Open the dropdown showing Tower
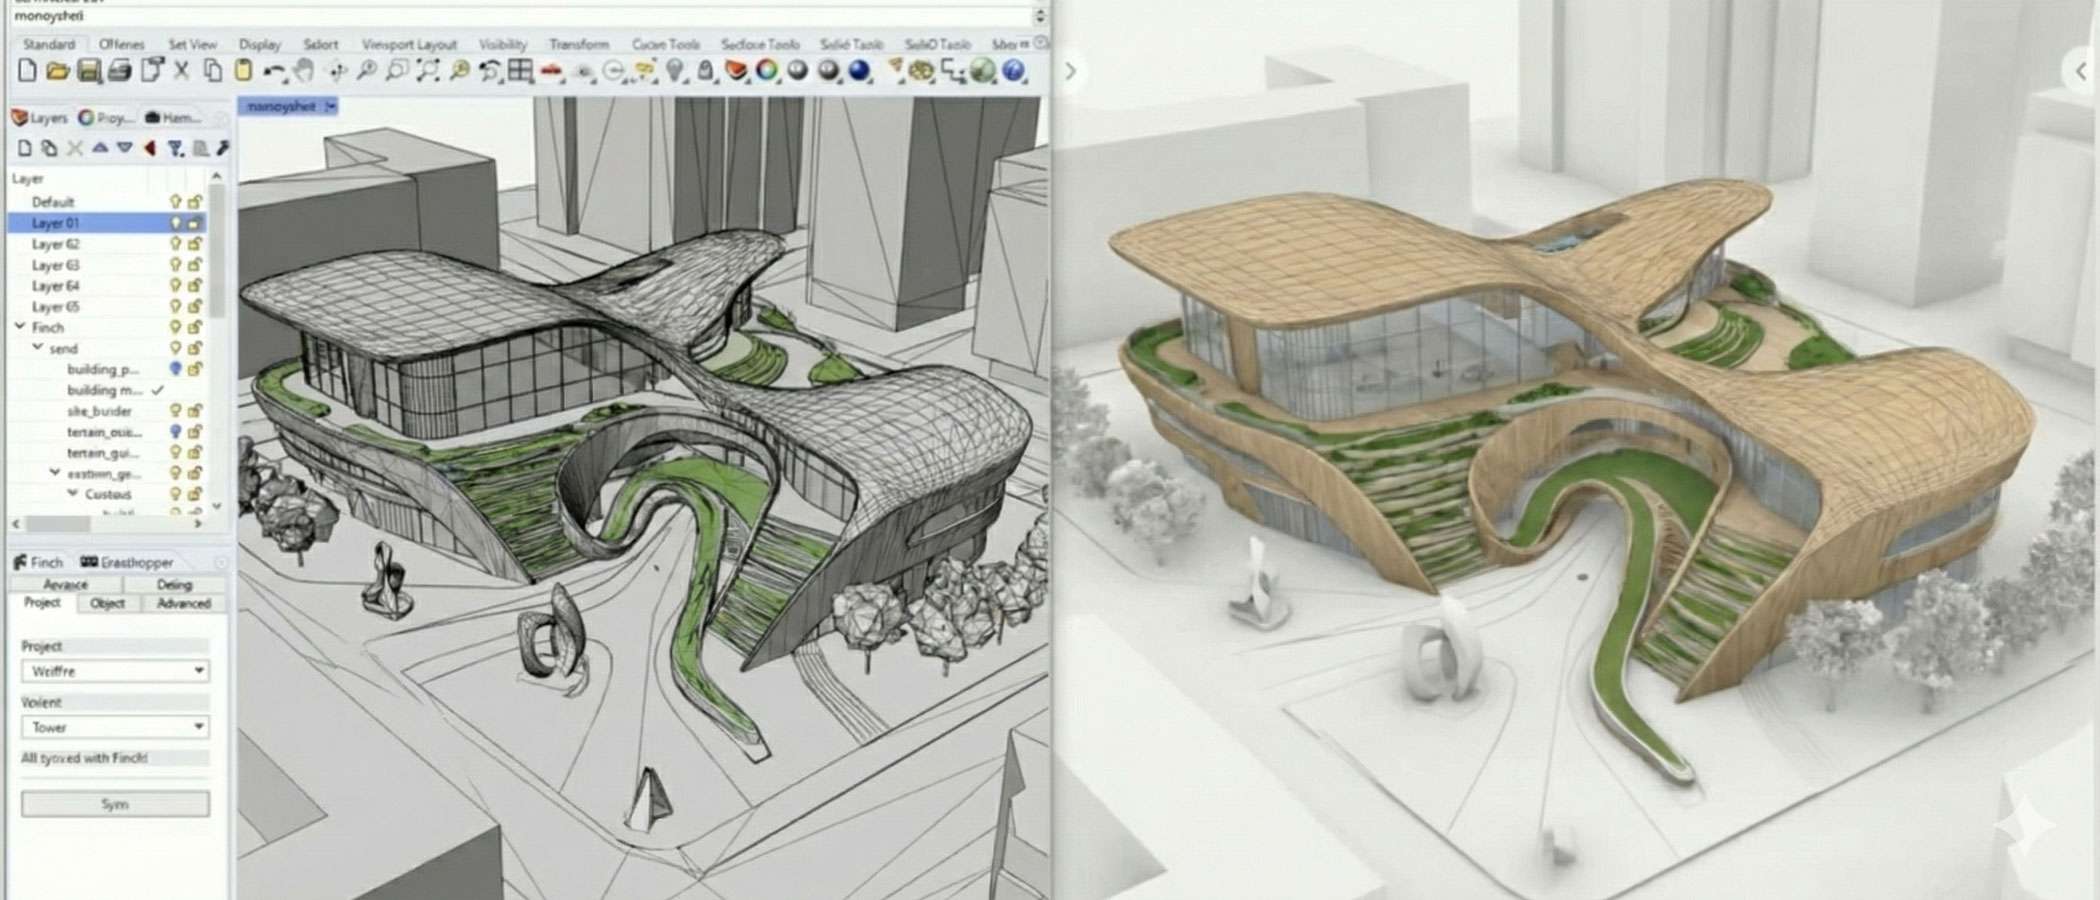Viewport: 2100px width, 900px height. (x=115, y=727)
